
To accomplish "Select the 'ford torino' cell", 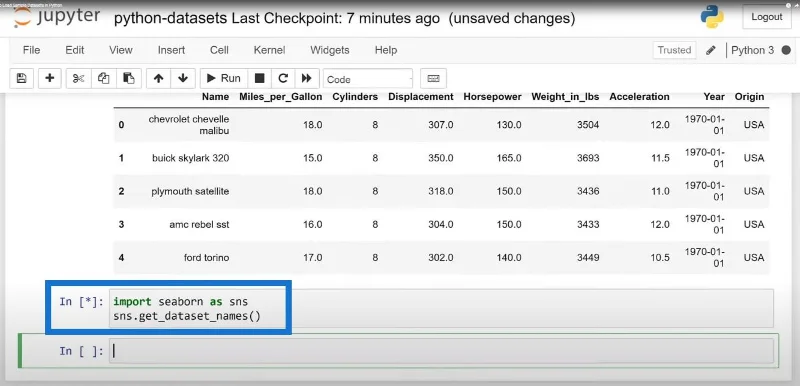I will click(x=206, y=258).
